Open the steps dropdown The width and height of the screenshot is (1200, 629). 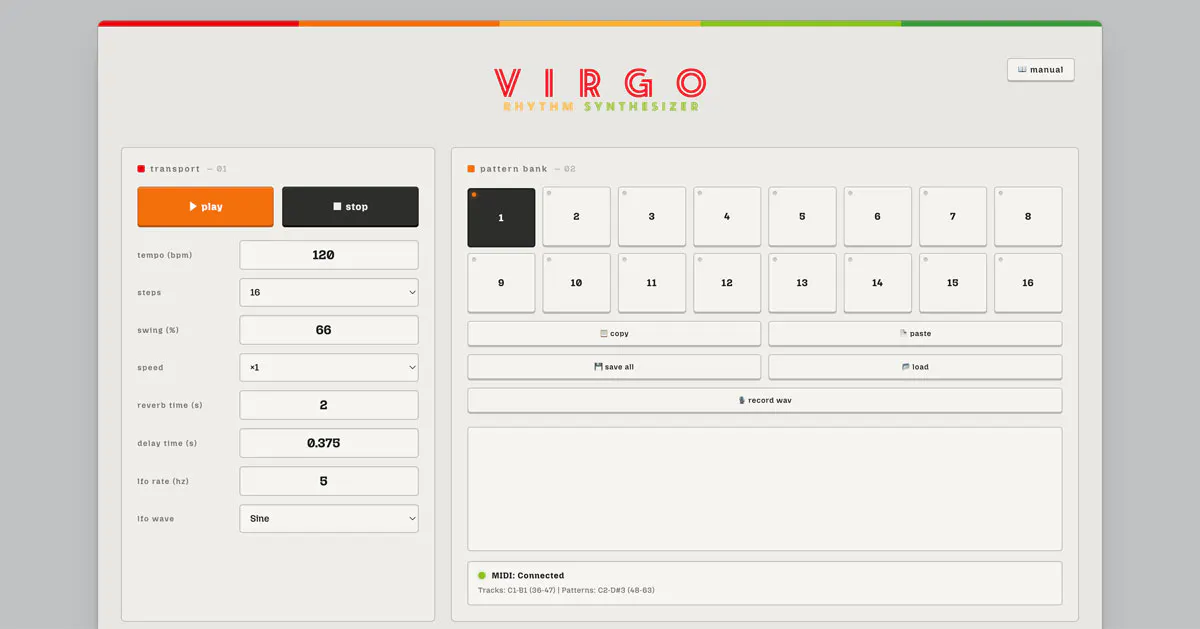[329, 292]
